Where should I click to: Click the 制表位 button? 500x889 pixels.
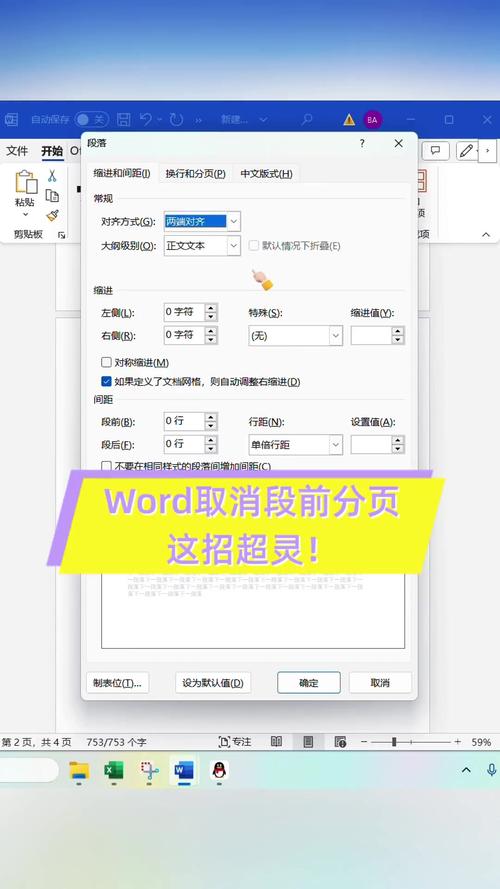click(117, 683)
